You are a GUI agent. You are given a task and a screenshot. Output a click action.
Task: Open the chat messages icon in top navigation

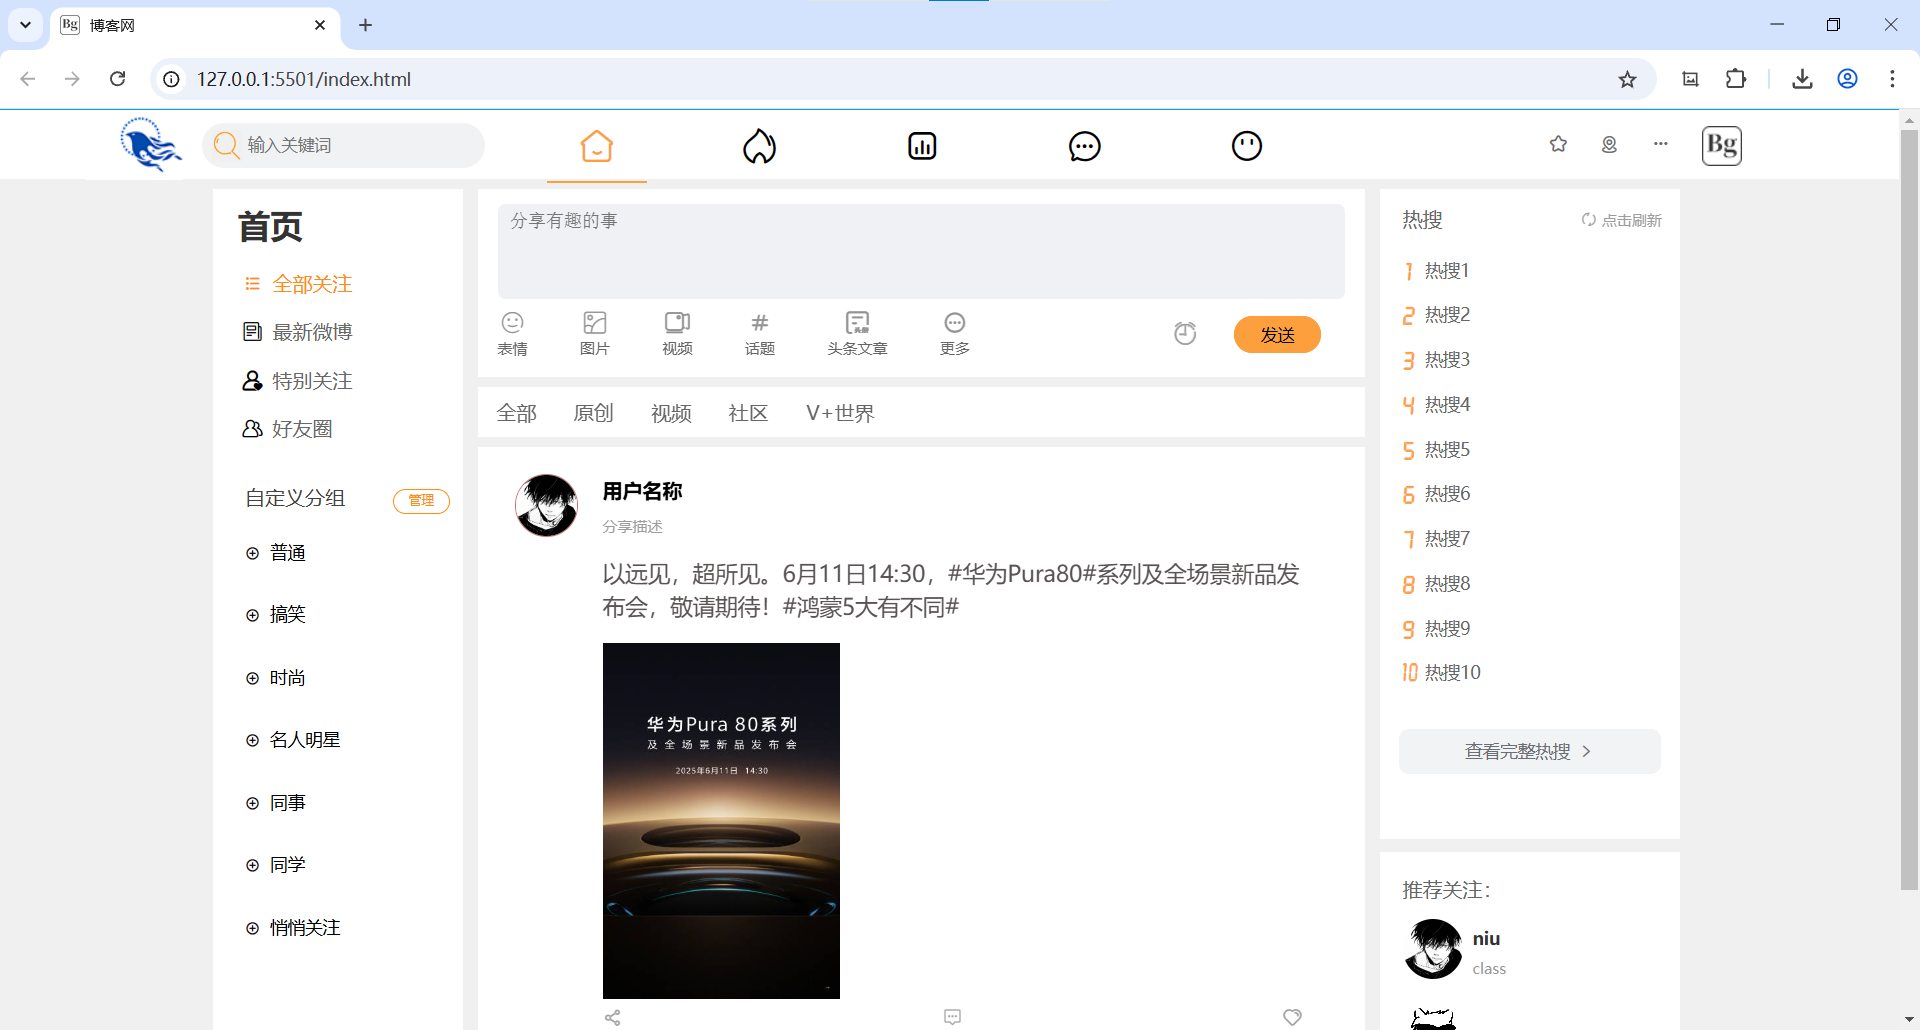coord(1085,145)
